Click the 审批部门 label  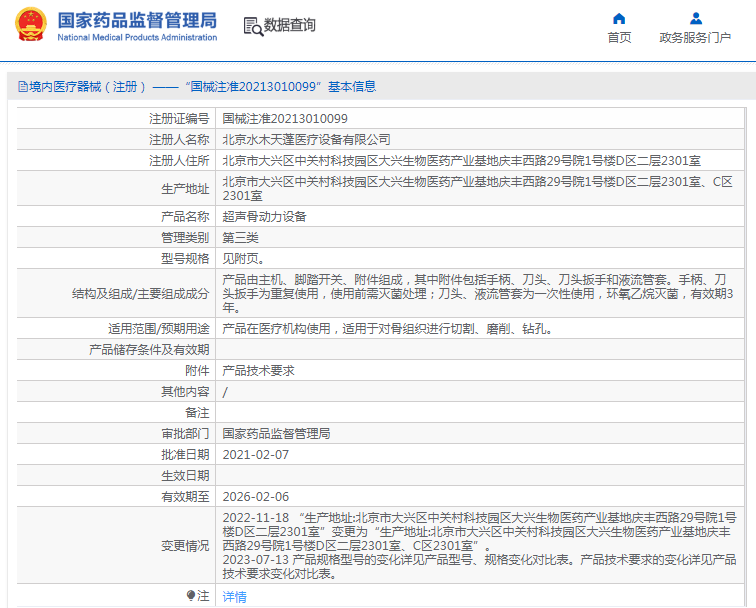pyautogui.click(x=185, y=434)
